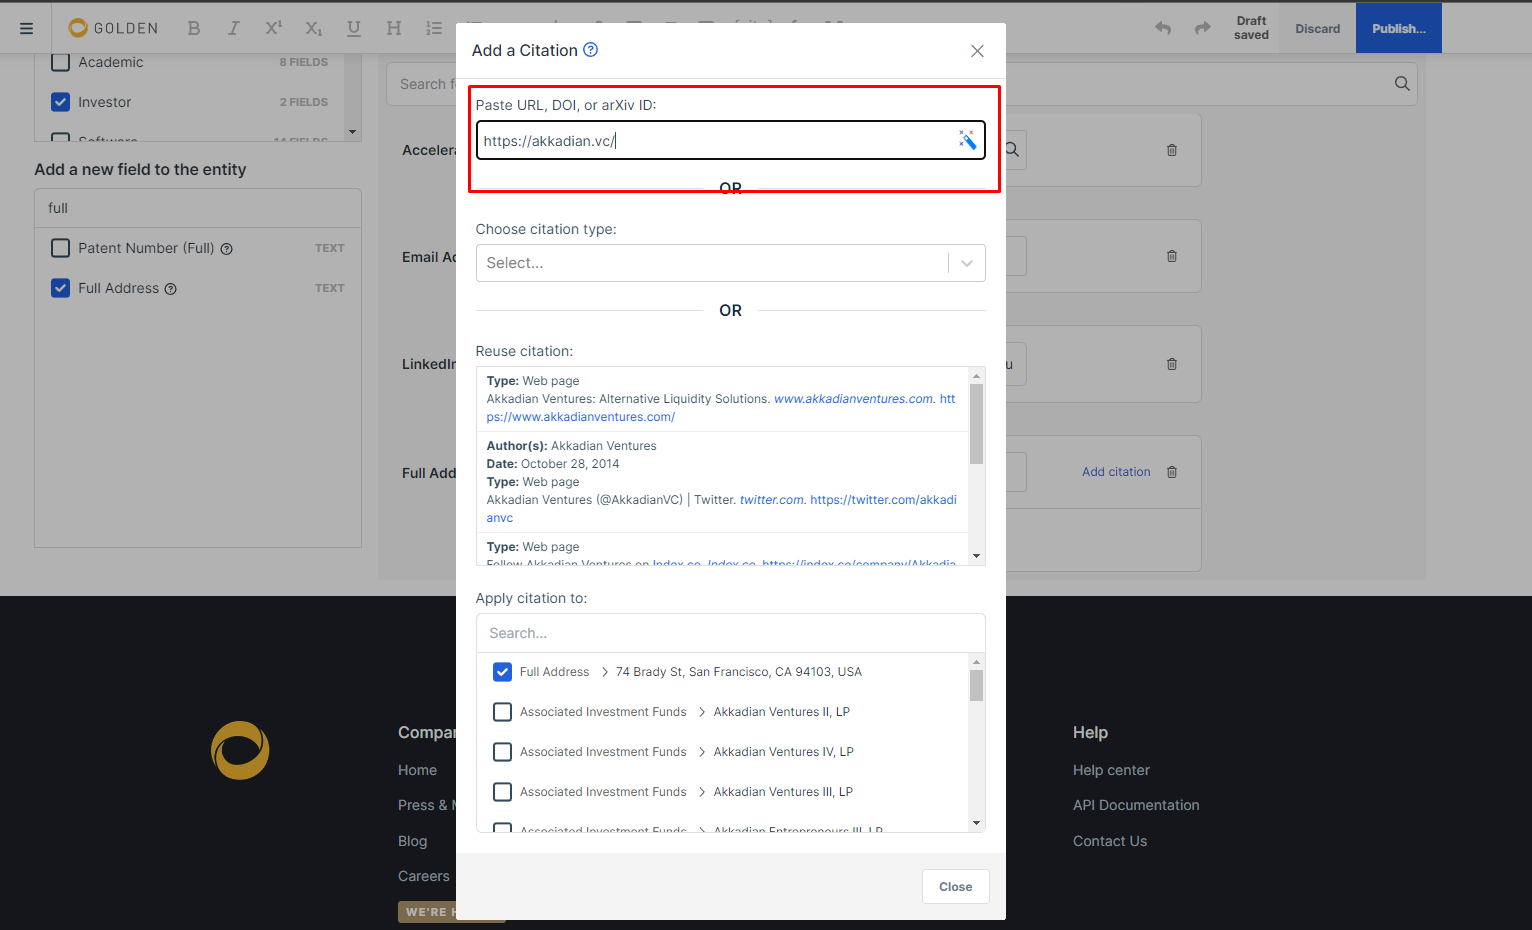Viewport: 1532px width, 930px height.
Task: Click the Golden logo in the top toolbar
Action: pos(113,28)
